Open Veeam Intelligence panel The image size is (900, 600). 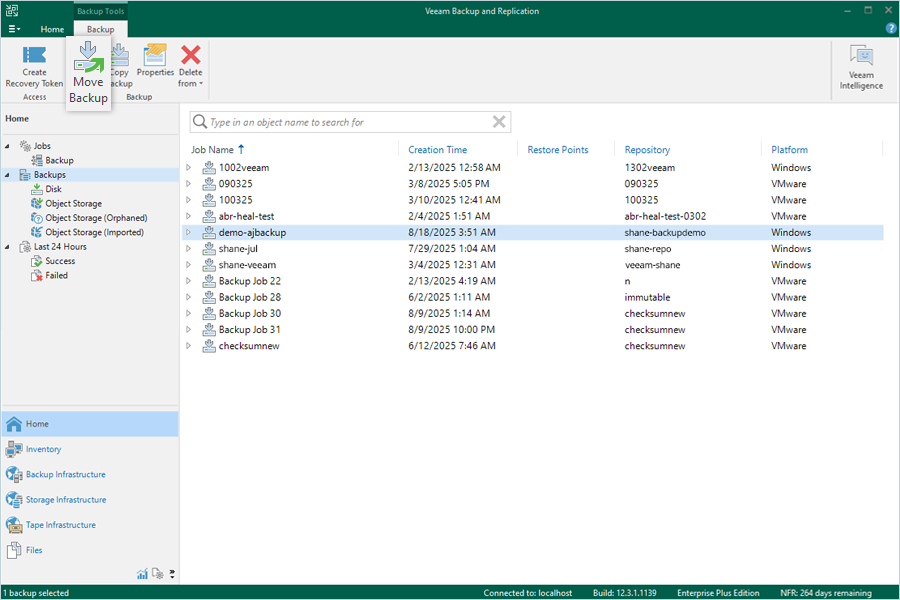(861, 67)
